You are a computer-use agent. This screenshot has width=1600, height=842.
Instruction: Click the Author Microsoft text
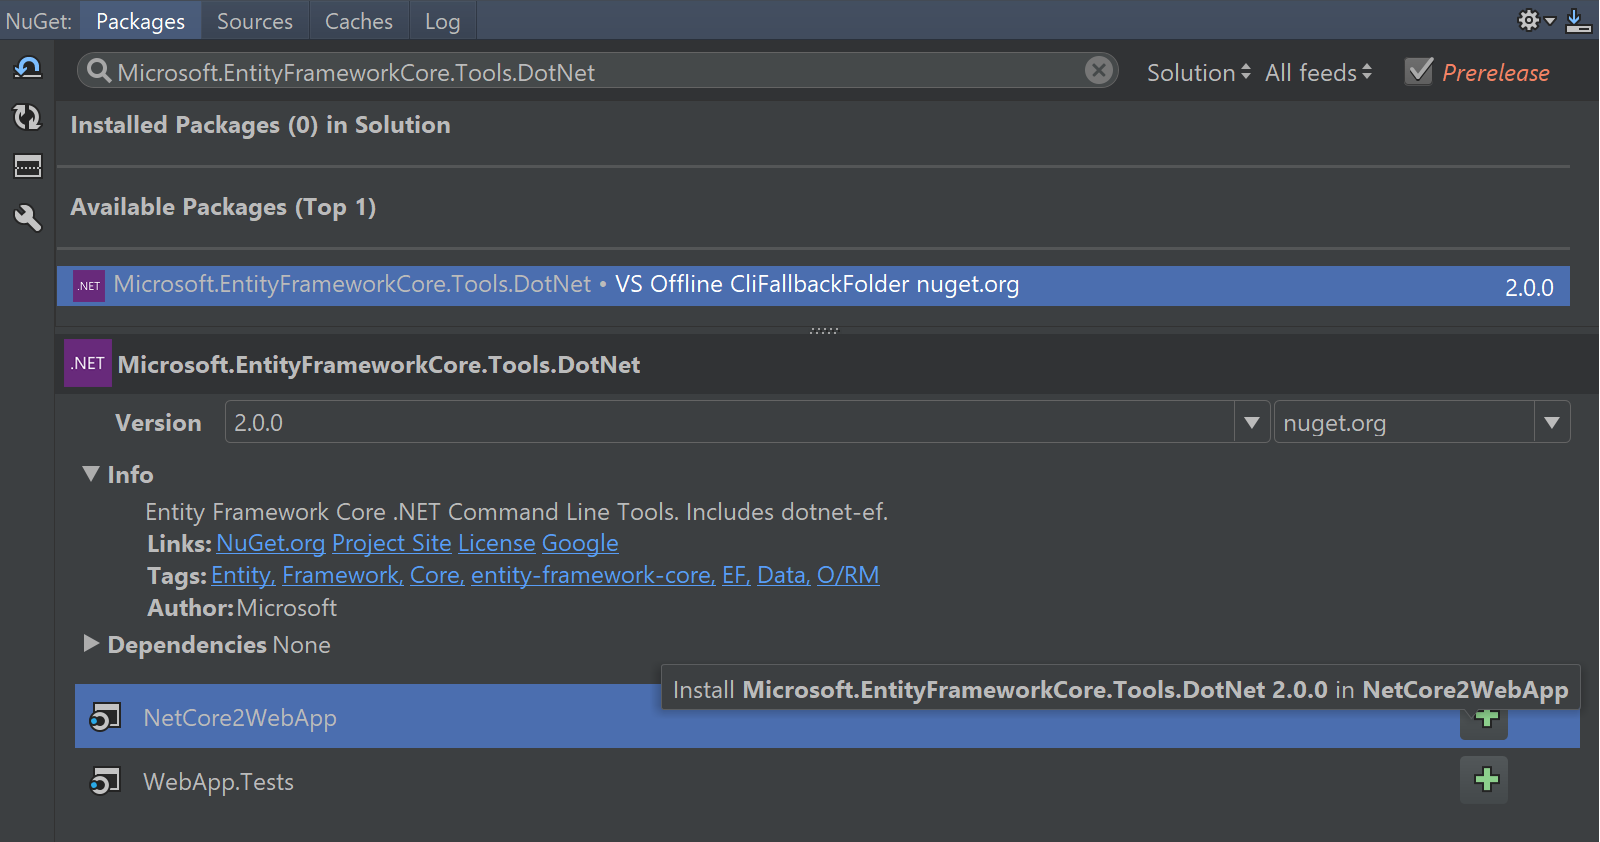pos(242,608)
